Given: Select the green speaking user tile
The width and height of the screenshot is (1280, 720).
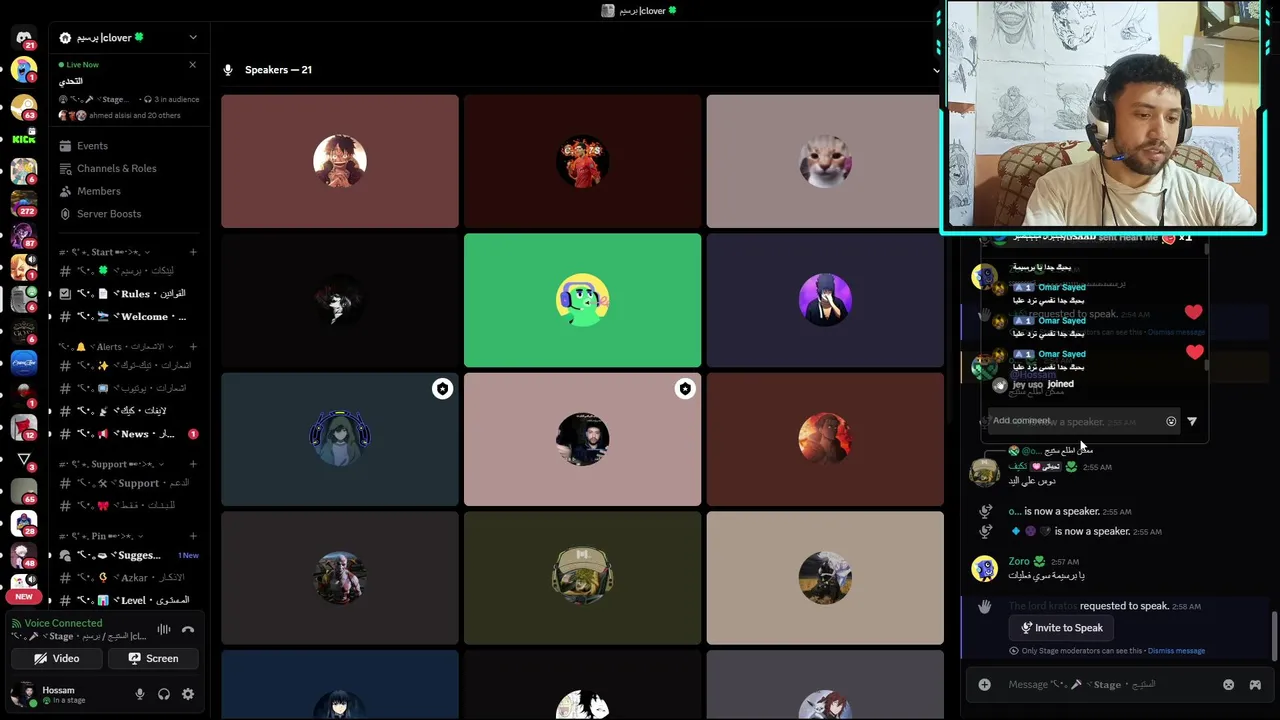Looking at the screenshot, I should click(583, 300).
